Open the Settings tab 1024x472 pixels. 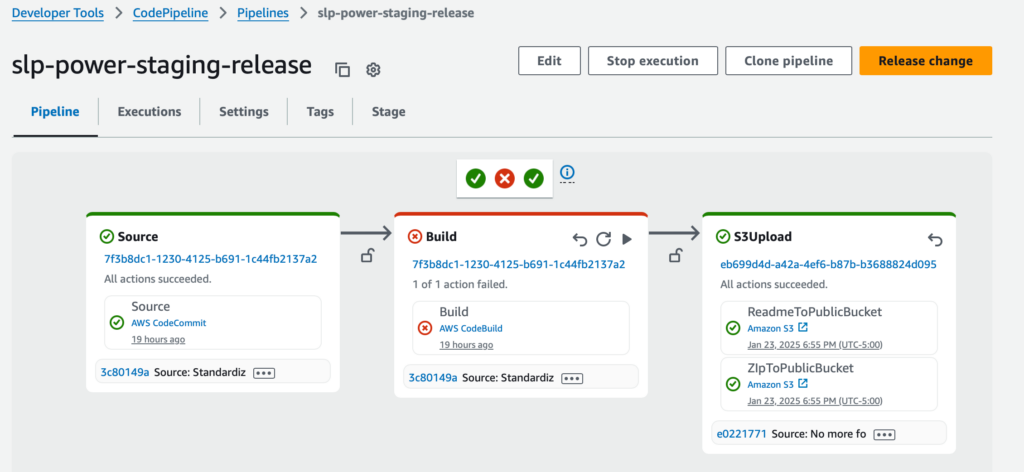(x=244, y=112)
